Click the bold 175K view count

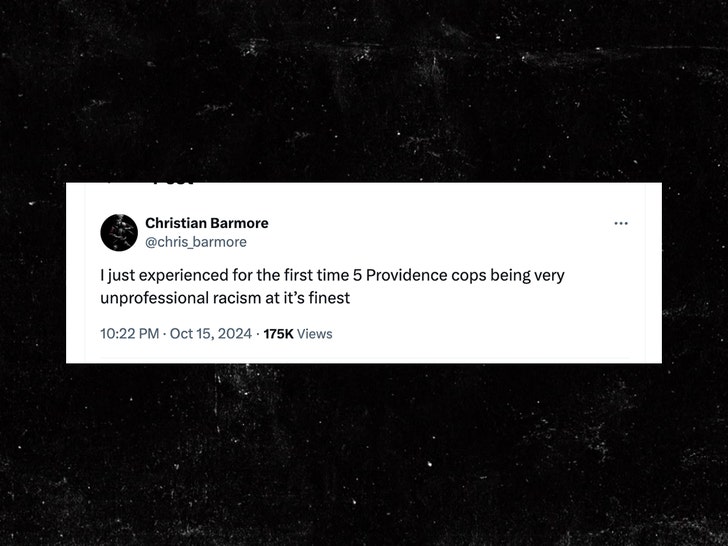(278, 333)
